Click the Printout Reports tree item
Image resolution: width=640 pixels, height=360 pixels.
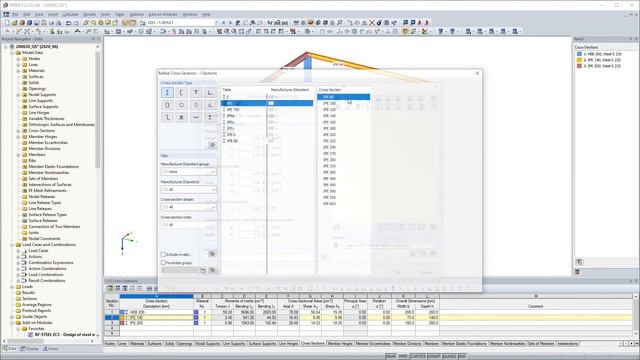click(x=36, y=311)
